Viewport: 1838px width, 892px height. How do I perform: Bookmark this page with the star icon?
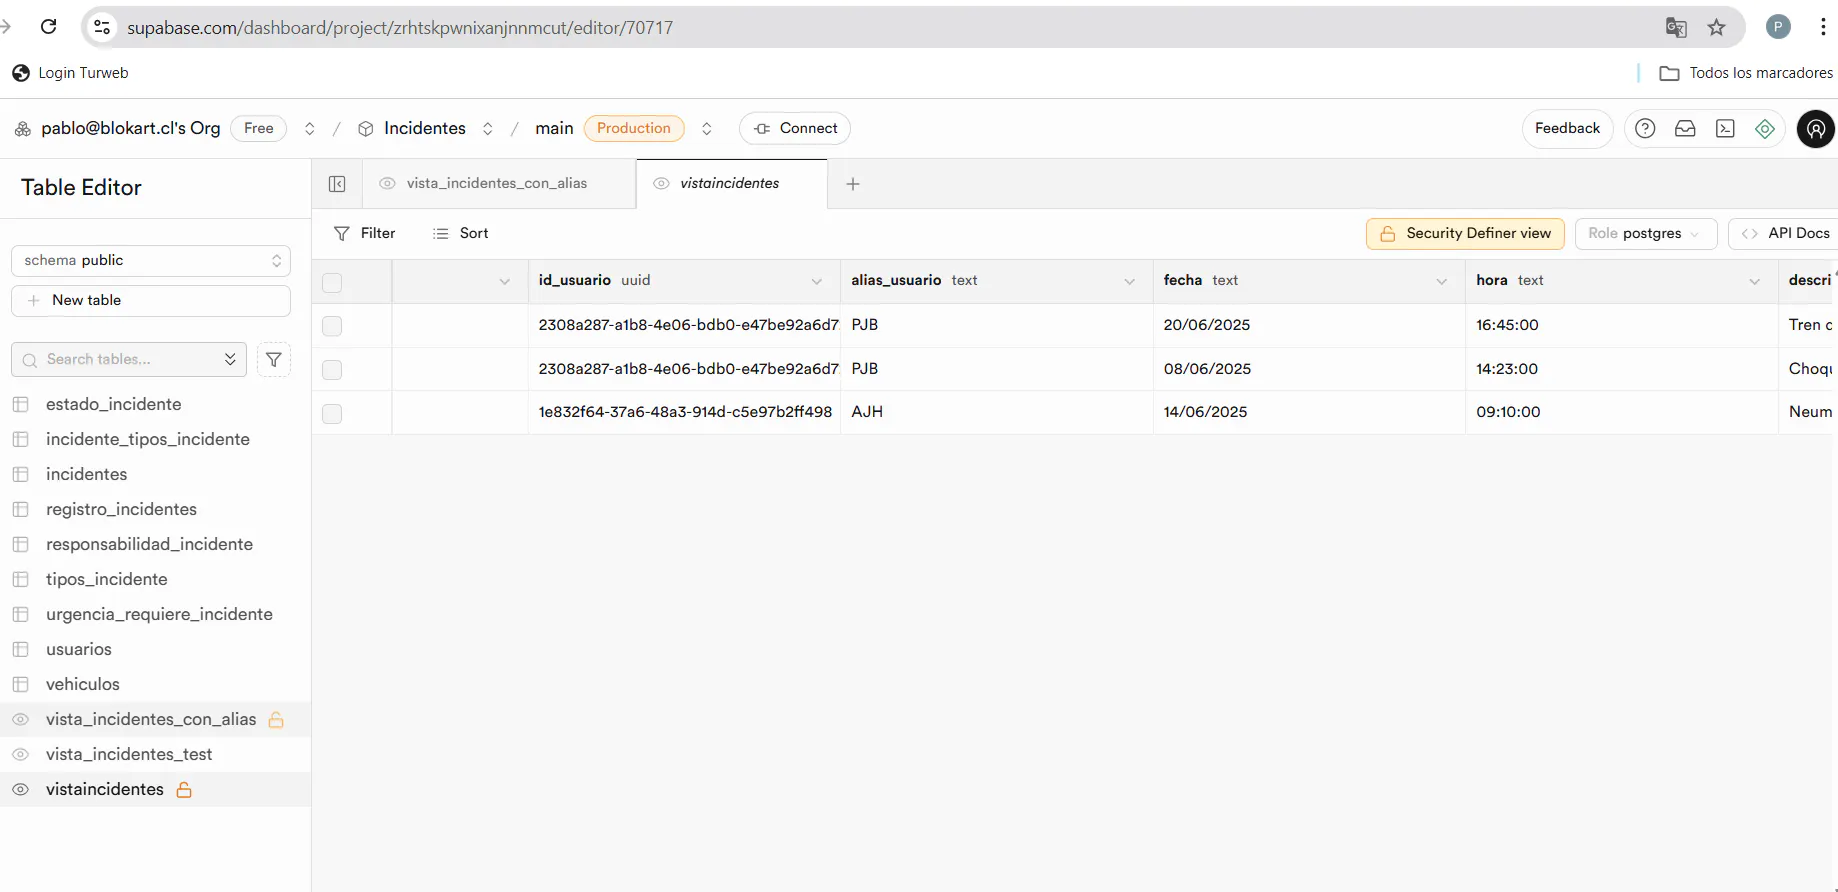[1716, 27]
